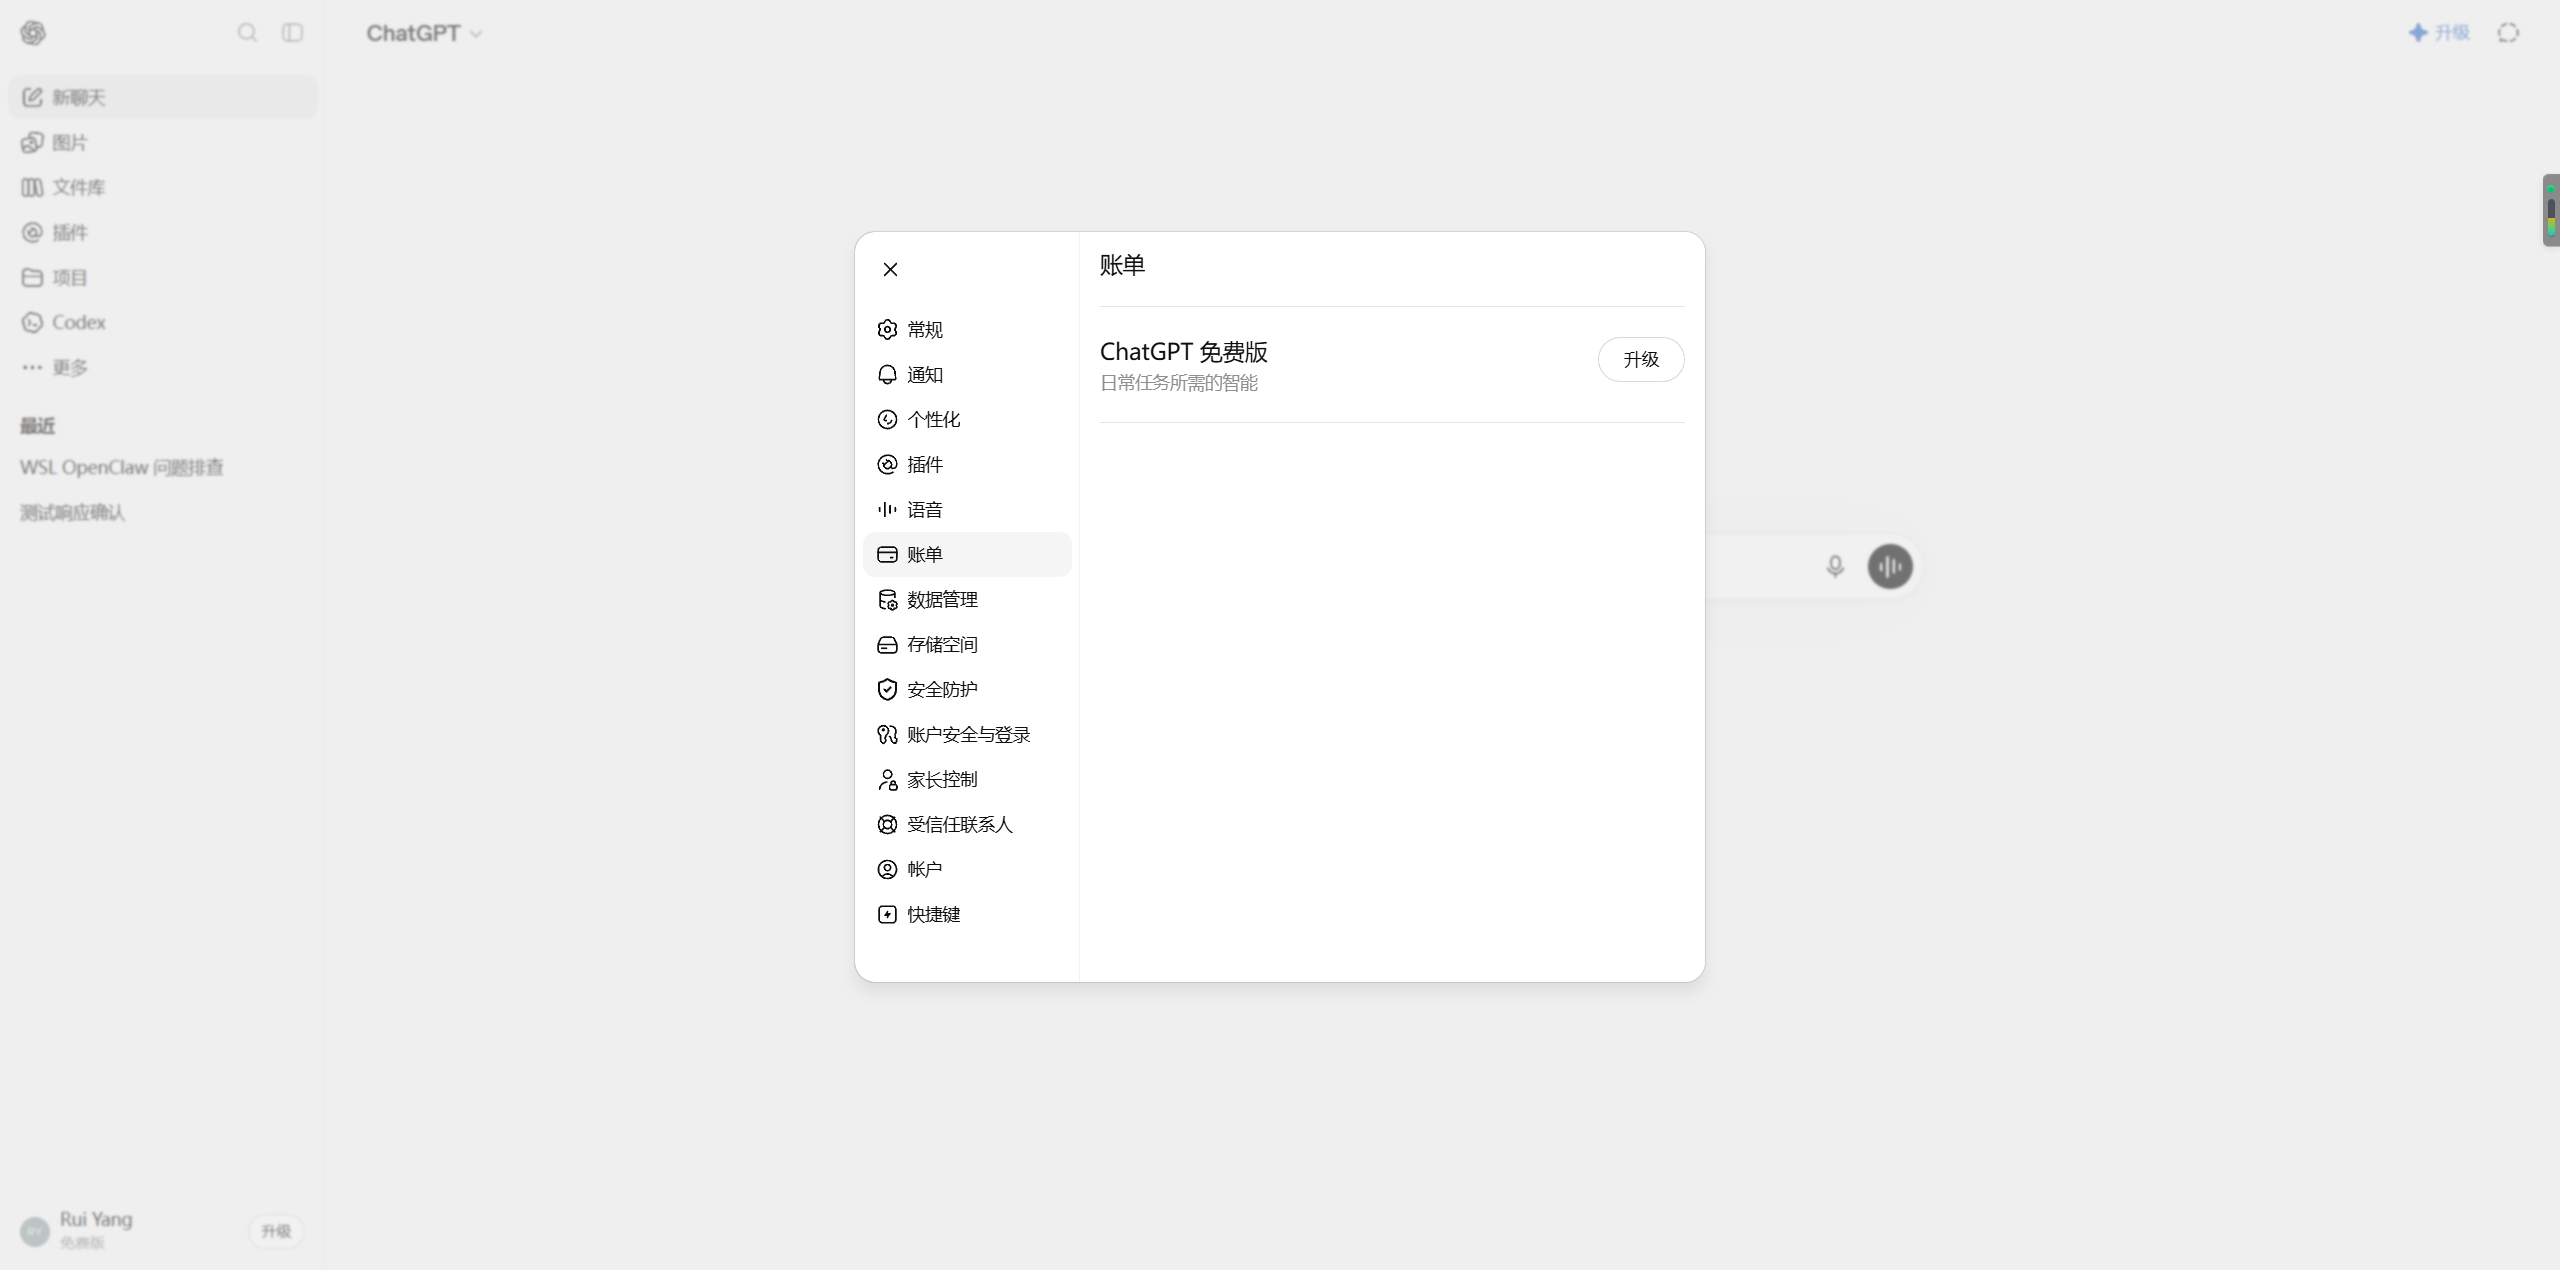Click the shield icon for 安全防护

click(887, 690)
